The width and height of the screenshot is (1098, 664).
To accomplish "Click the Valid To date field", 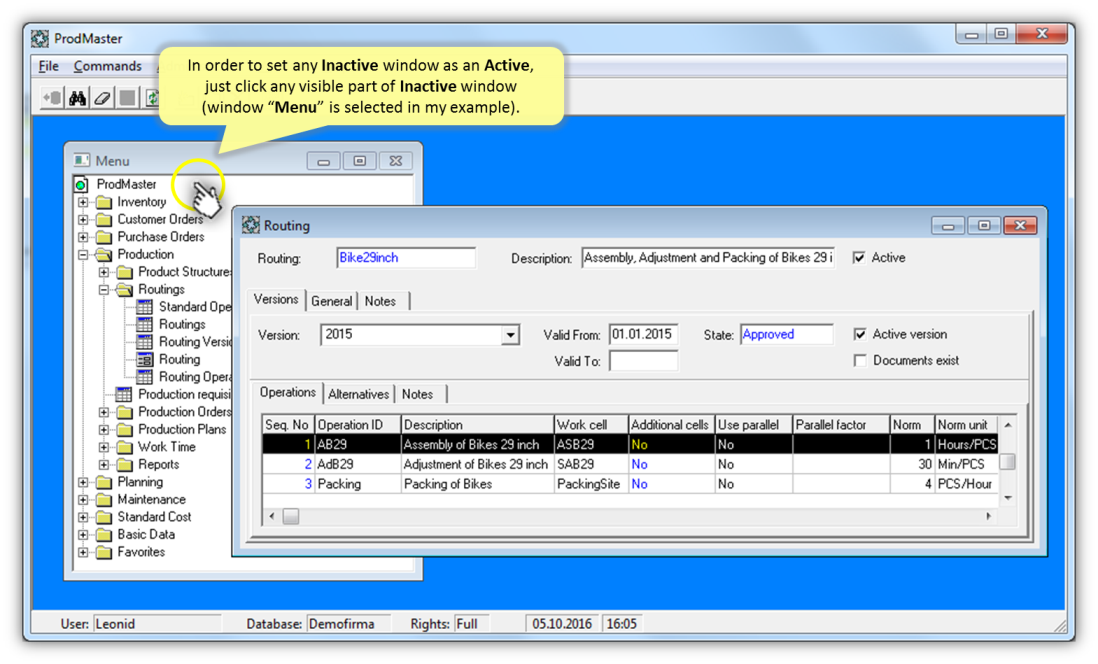I will [643, 361].
